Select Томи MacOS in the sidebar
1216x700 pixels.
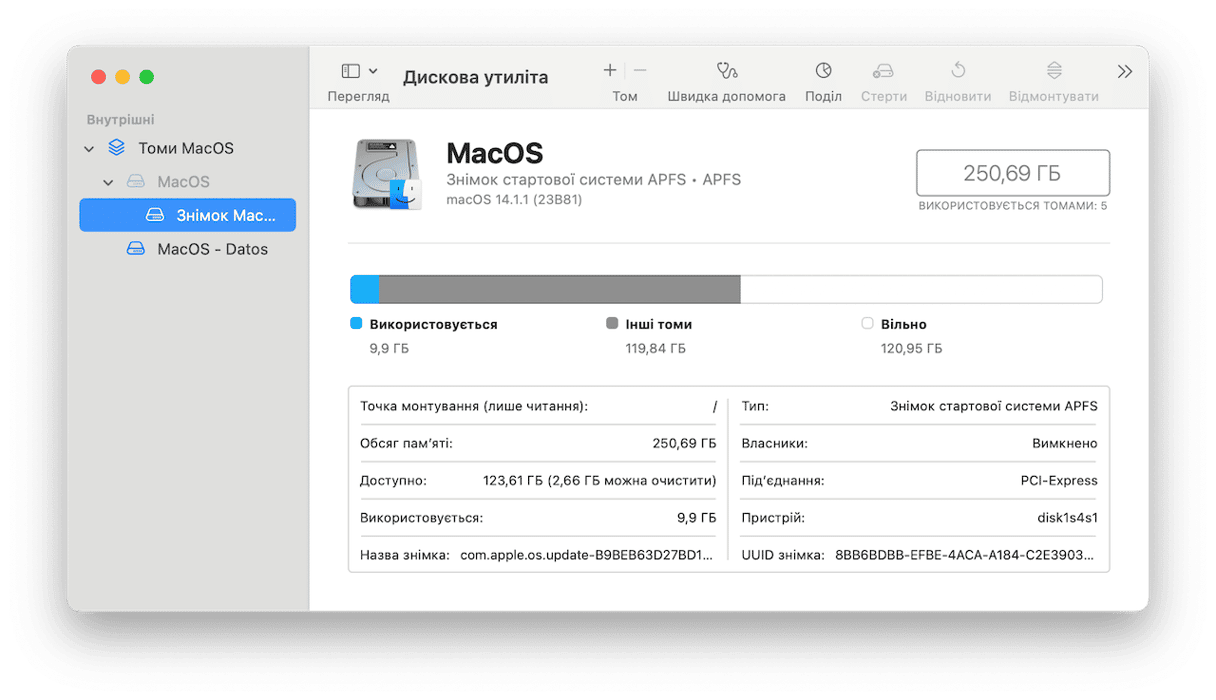coord(185,148)
